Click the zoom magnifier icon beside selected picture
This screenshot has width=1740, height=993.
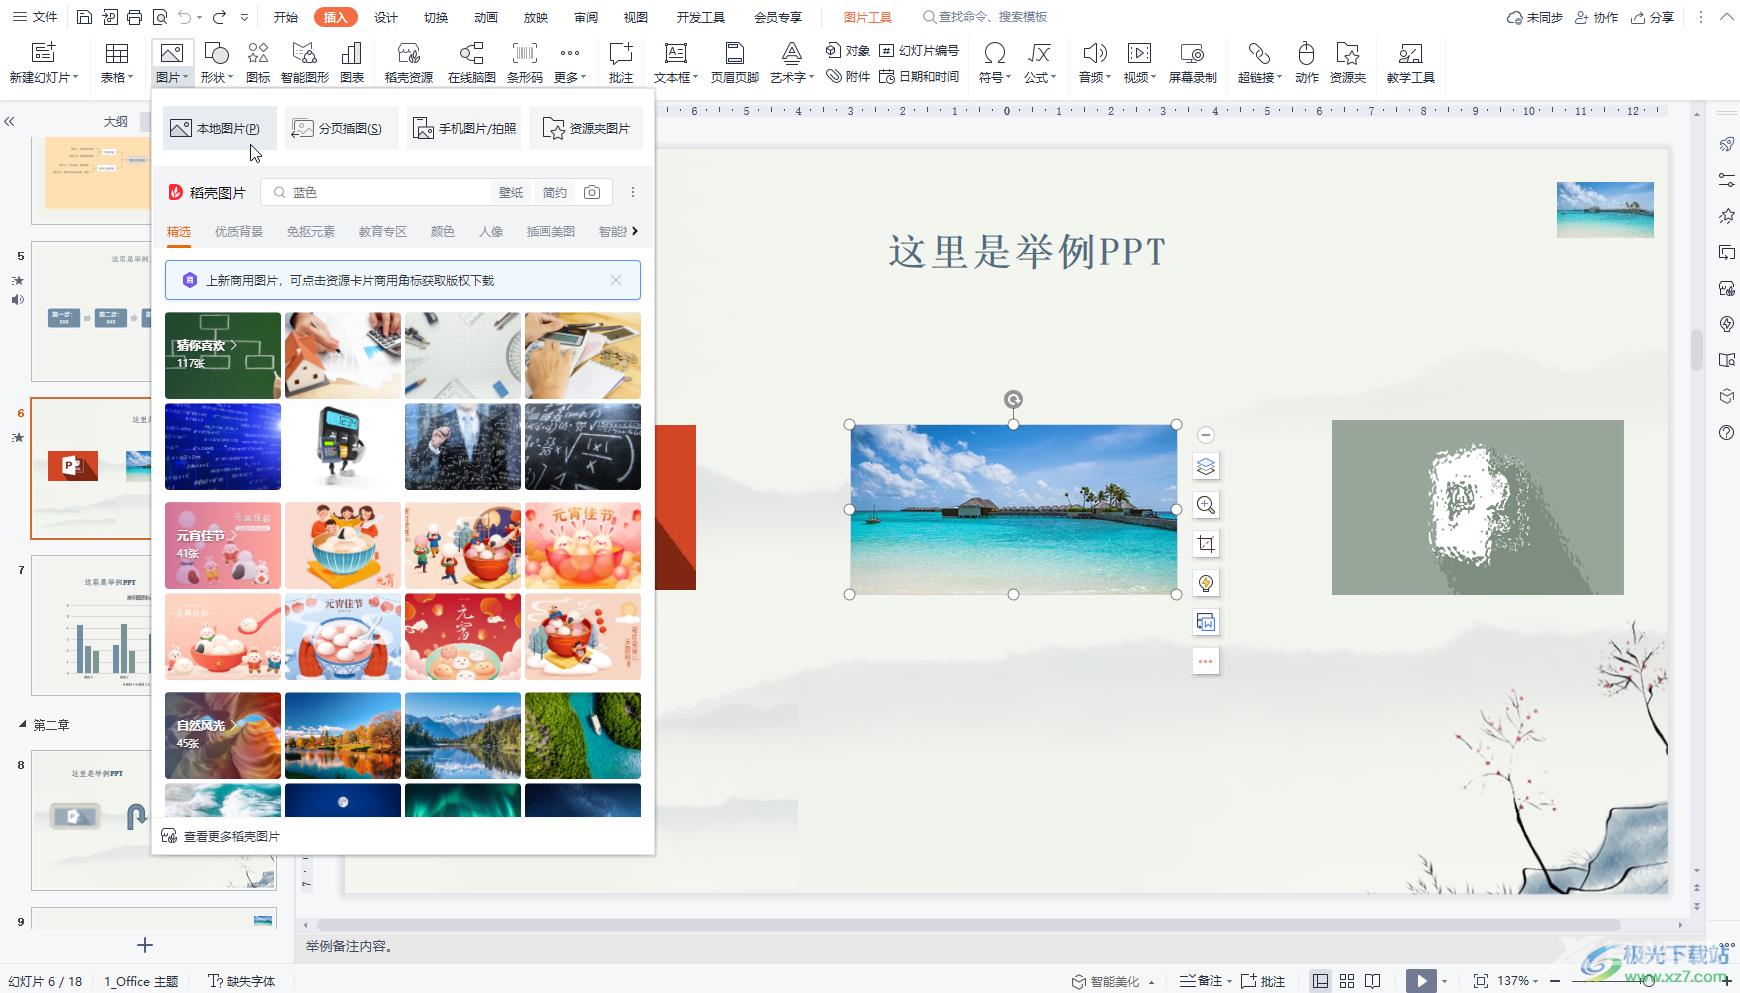pyautogui.click(x=1206, y=505)
